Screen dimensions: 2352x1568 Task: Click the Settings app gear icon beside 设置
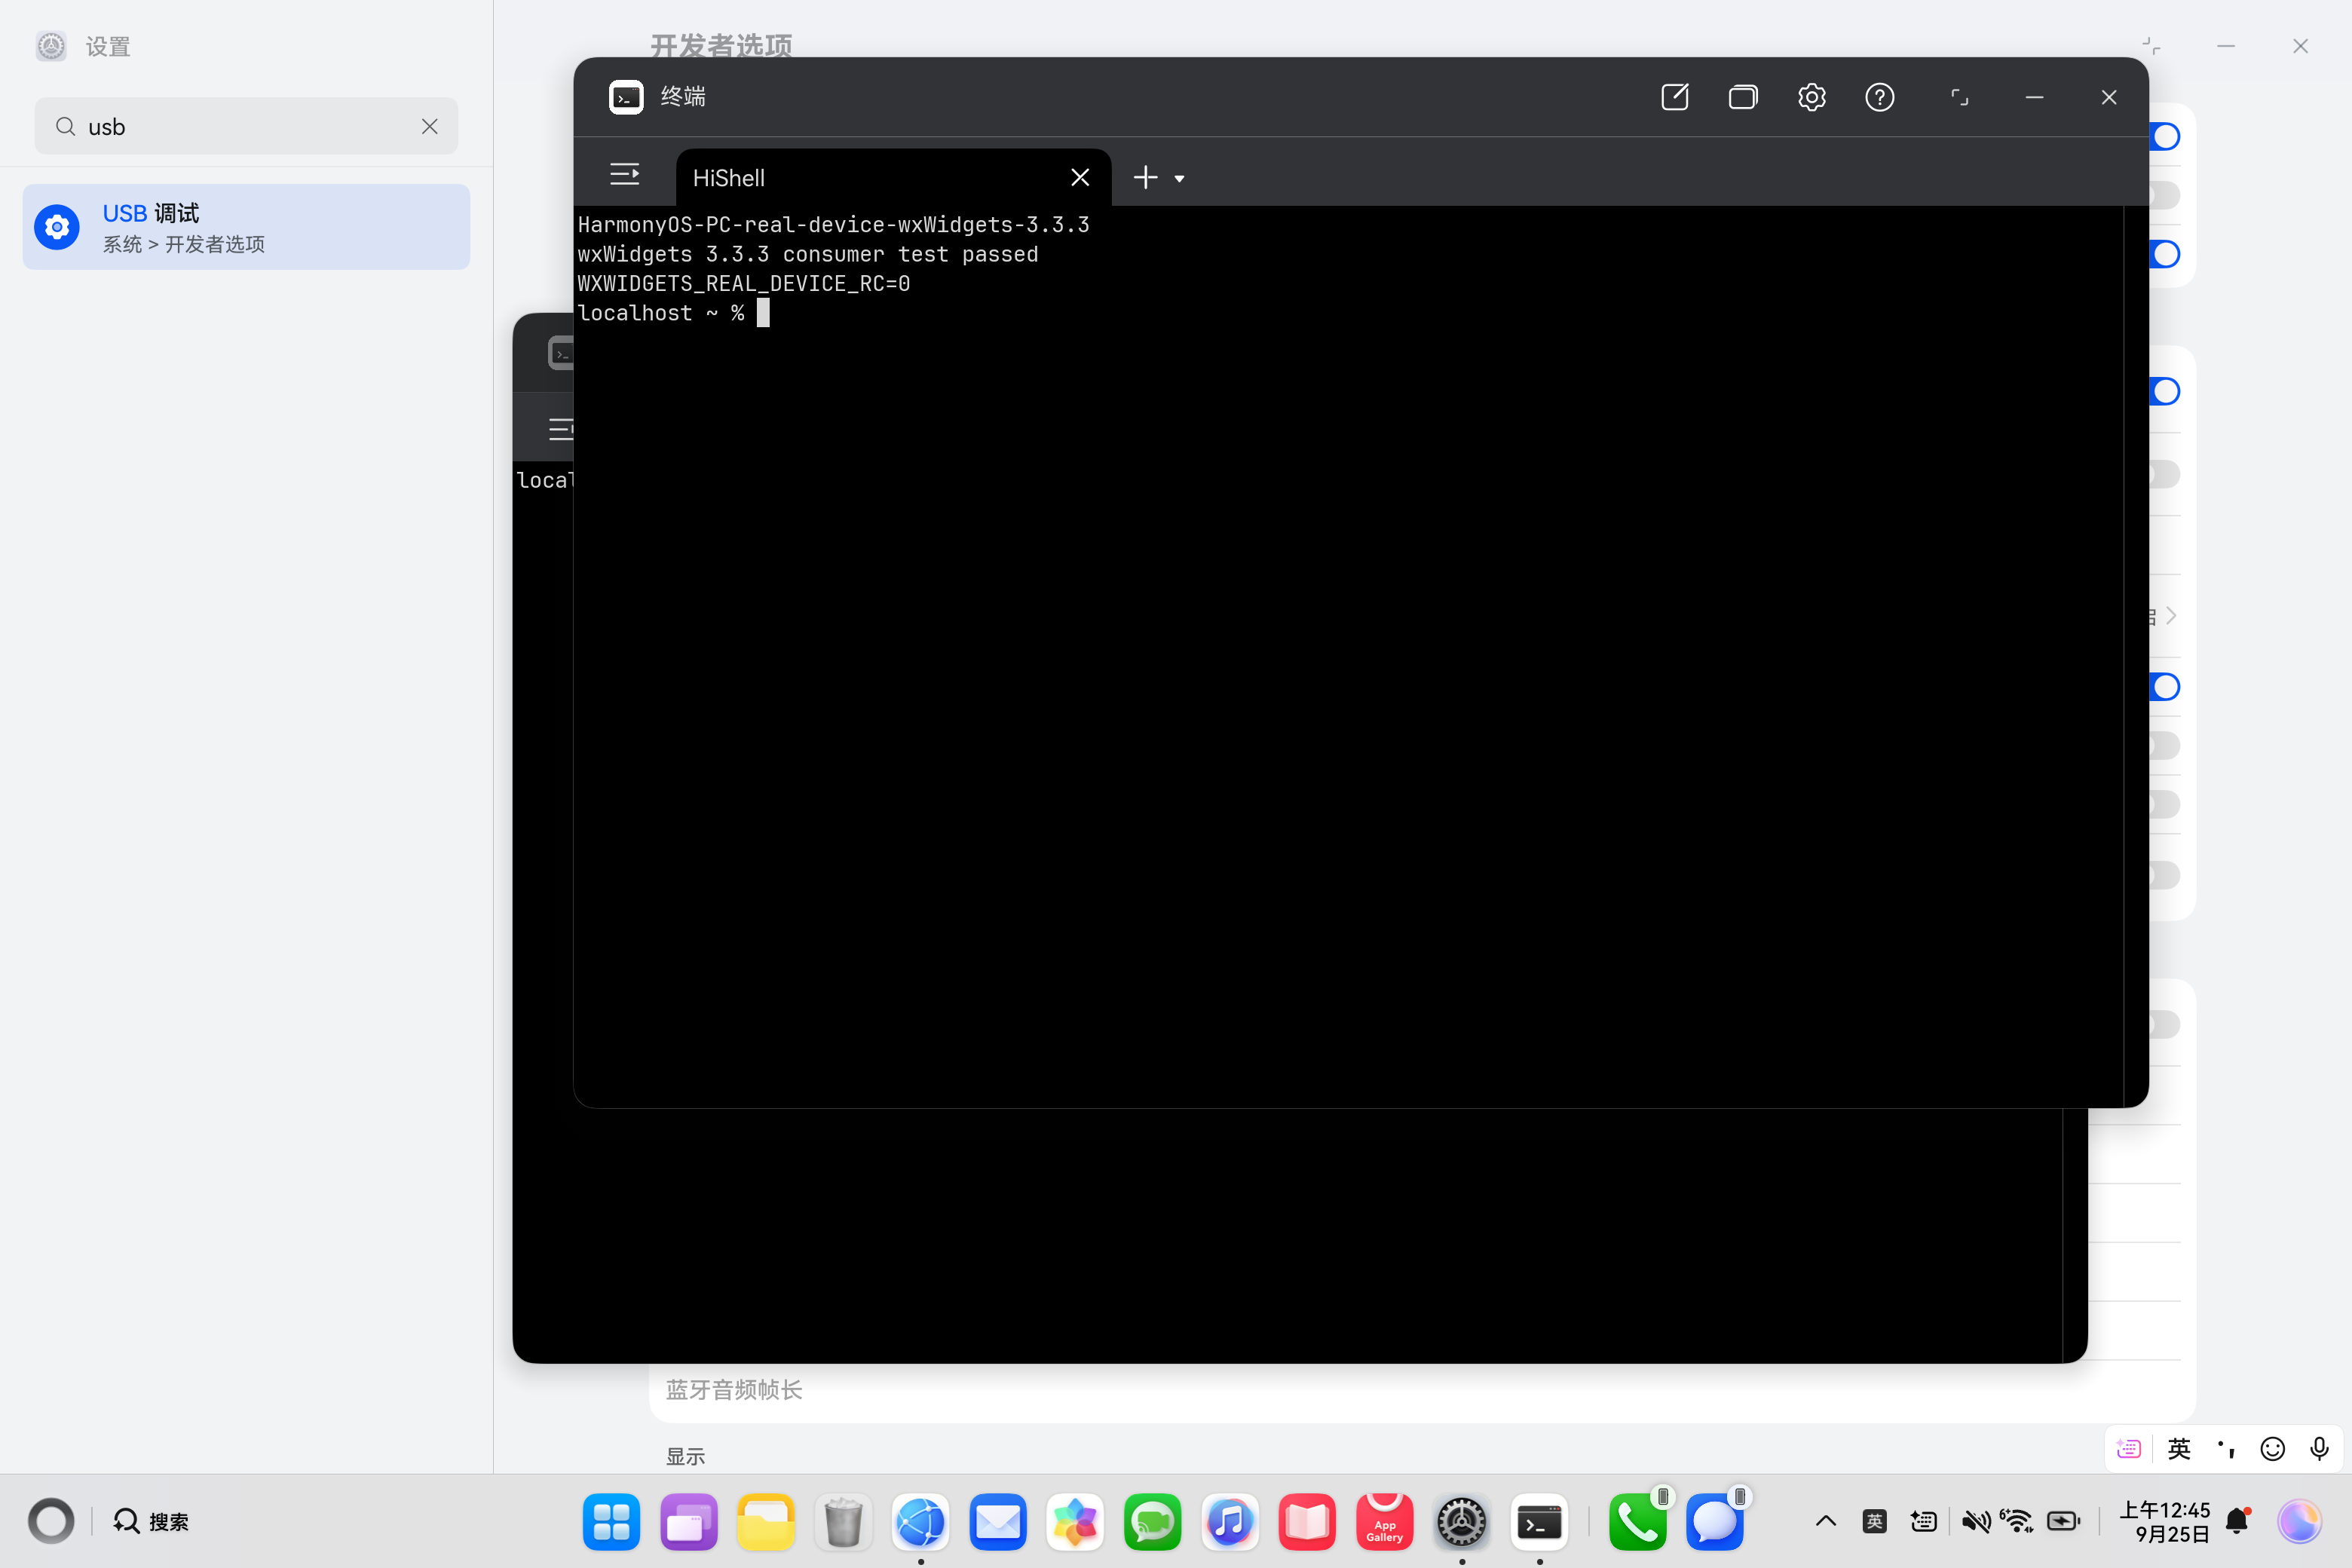[x=51, y=46]
